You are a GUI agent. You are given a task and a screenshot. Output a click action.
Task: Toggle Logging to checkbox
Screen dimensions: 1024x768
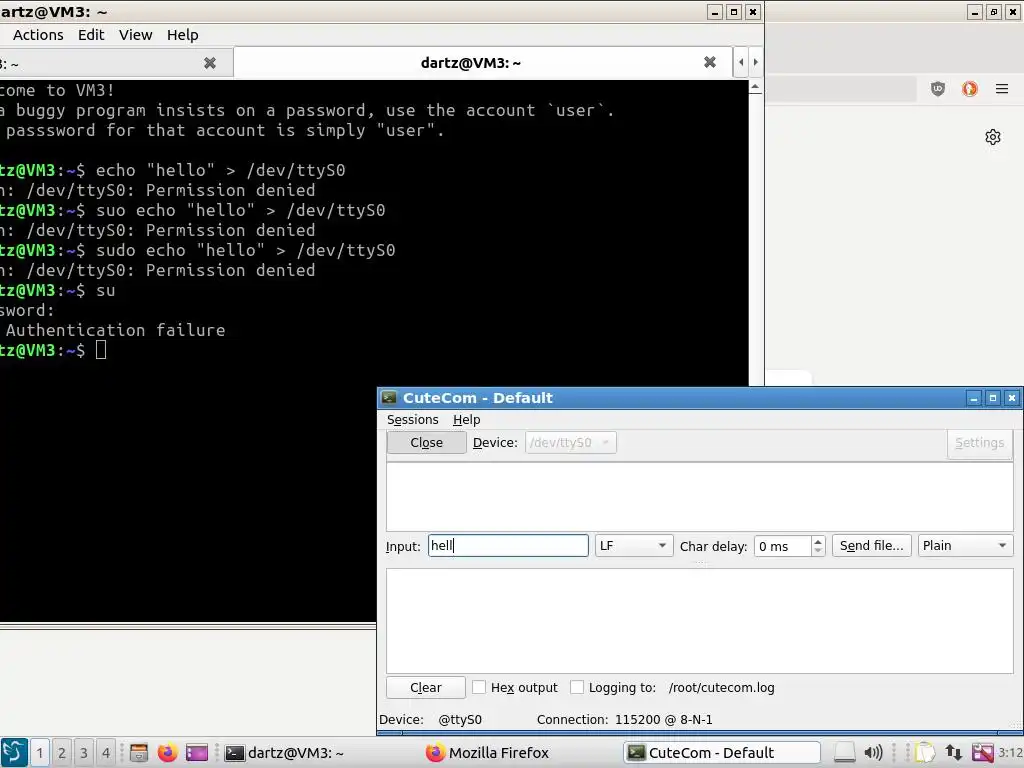click(x=577, y=687)
